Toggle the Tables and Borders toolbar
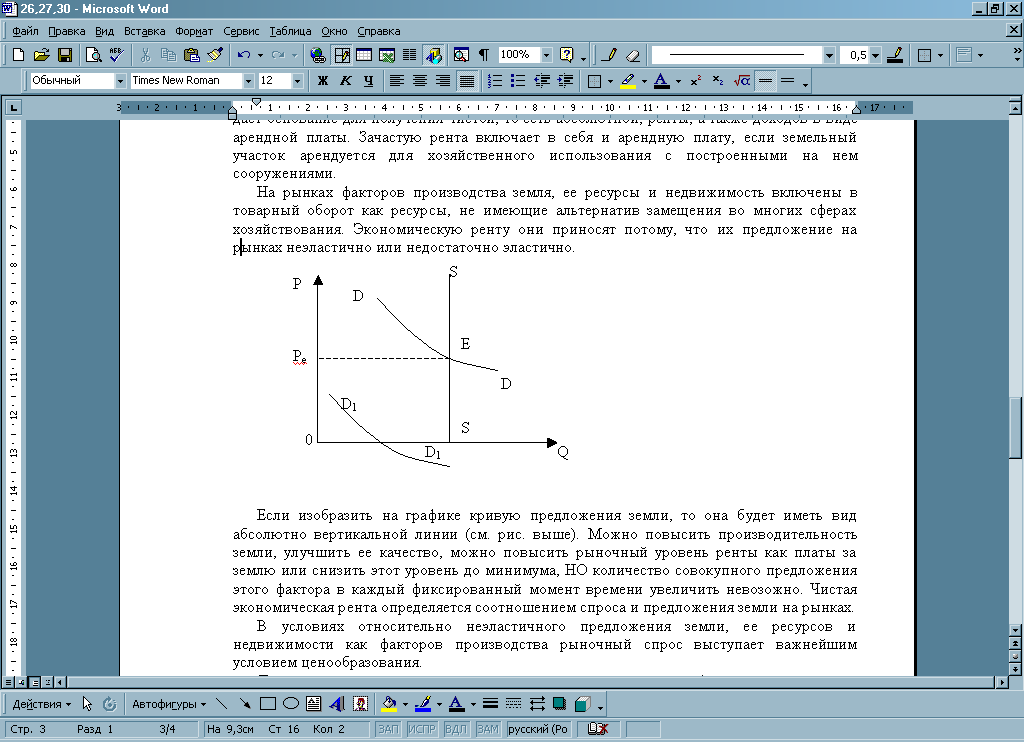This screenshot has width=1024, height=742. coord(342,55)
